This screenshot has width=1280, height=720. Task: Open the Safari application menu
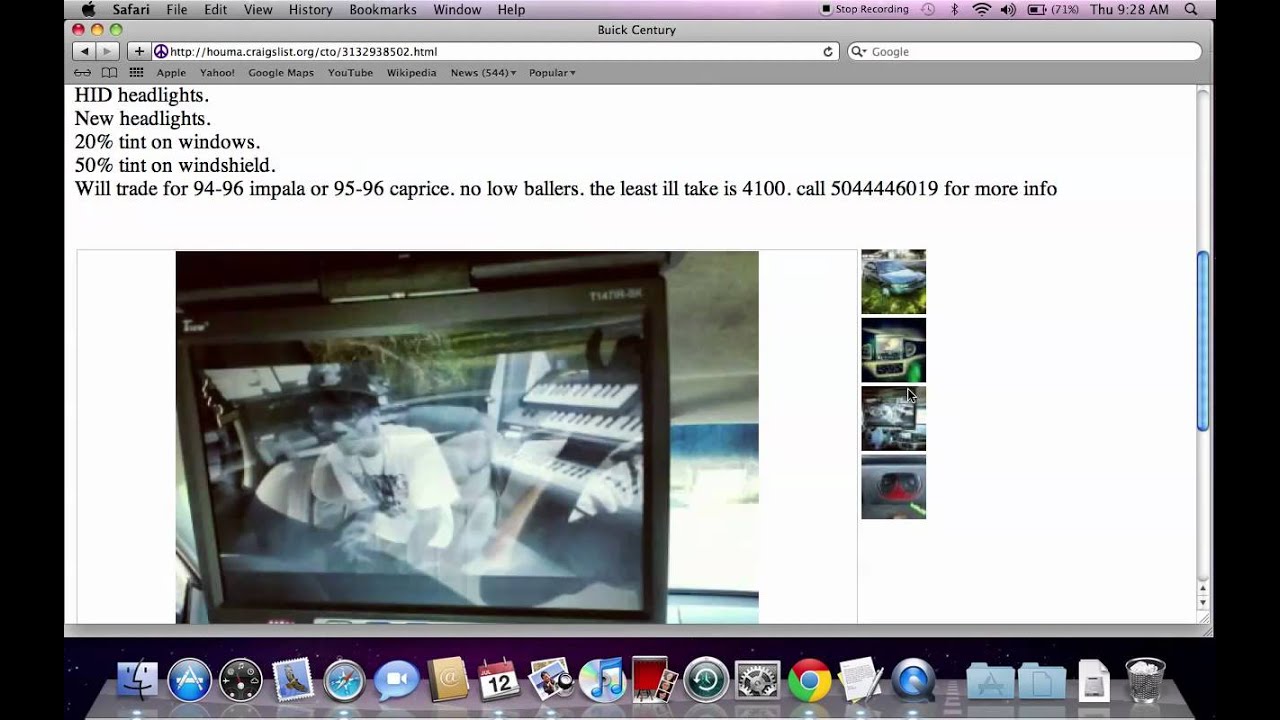coord(131,10)
